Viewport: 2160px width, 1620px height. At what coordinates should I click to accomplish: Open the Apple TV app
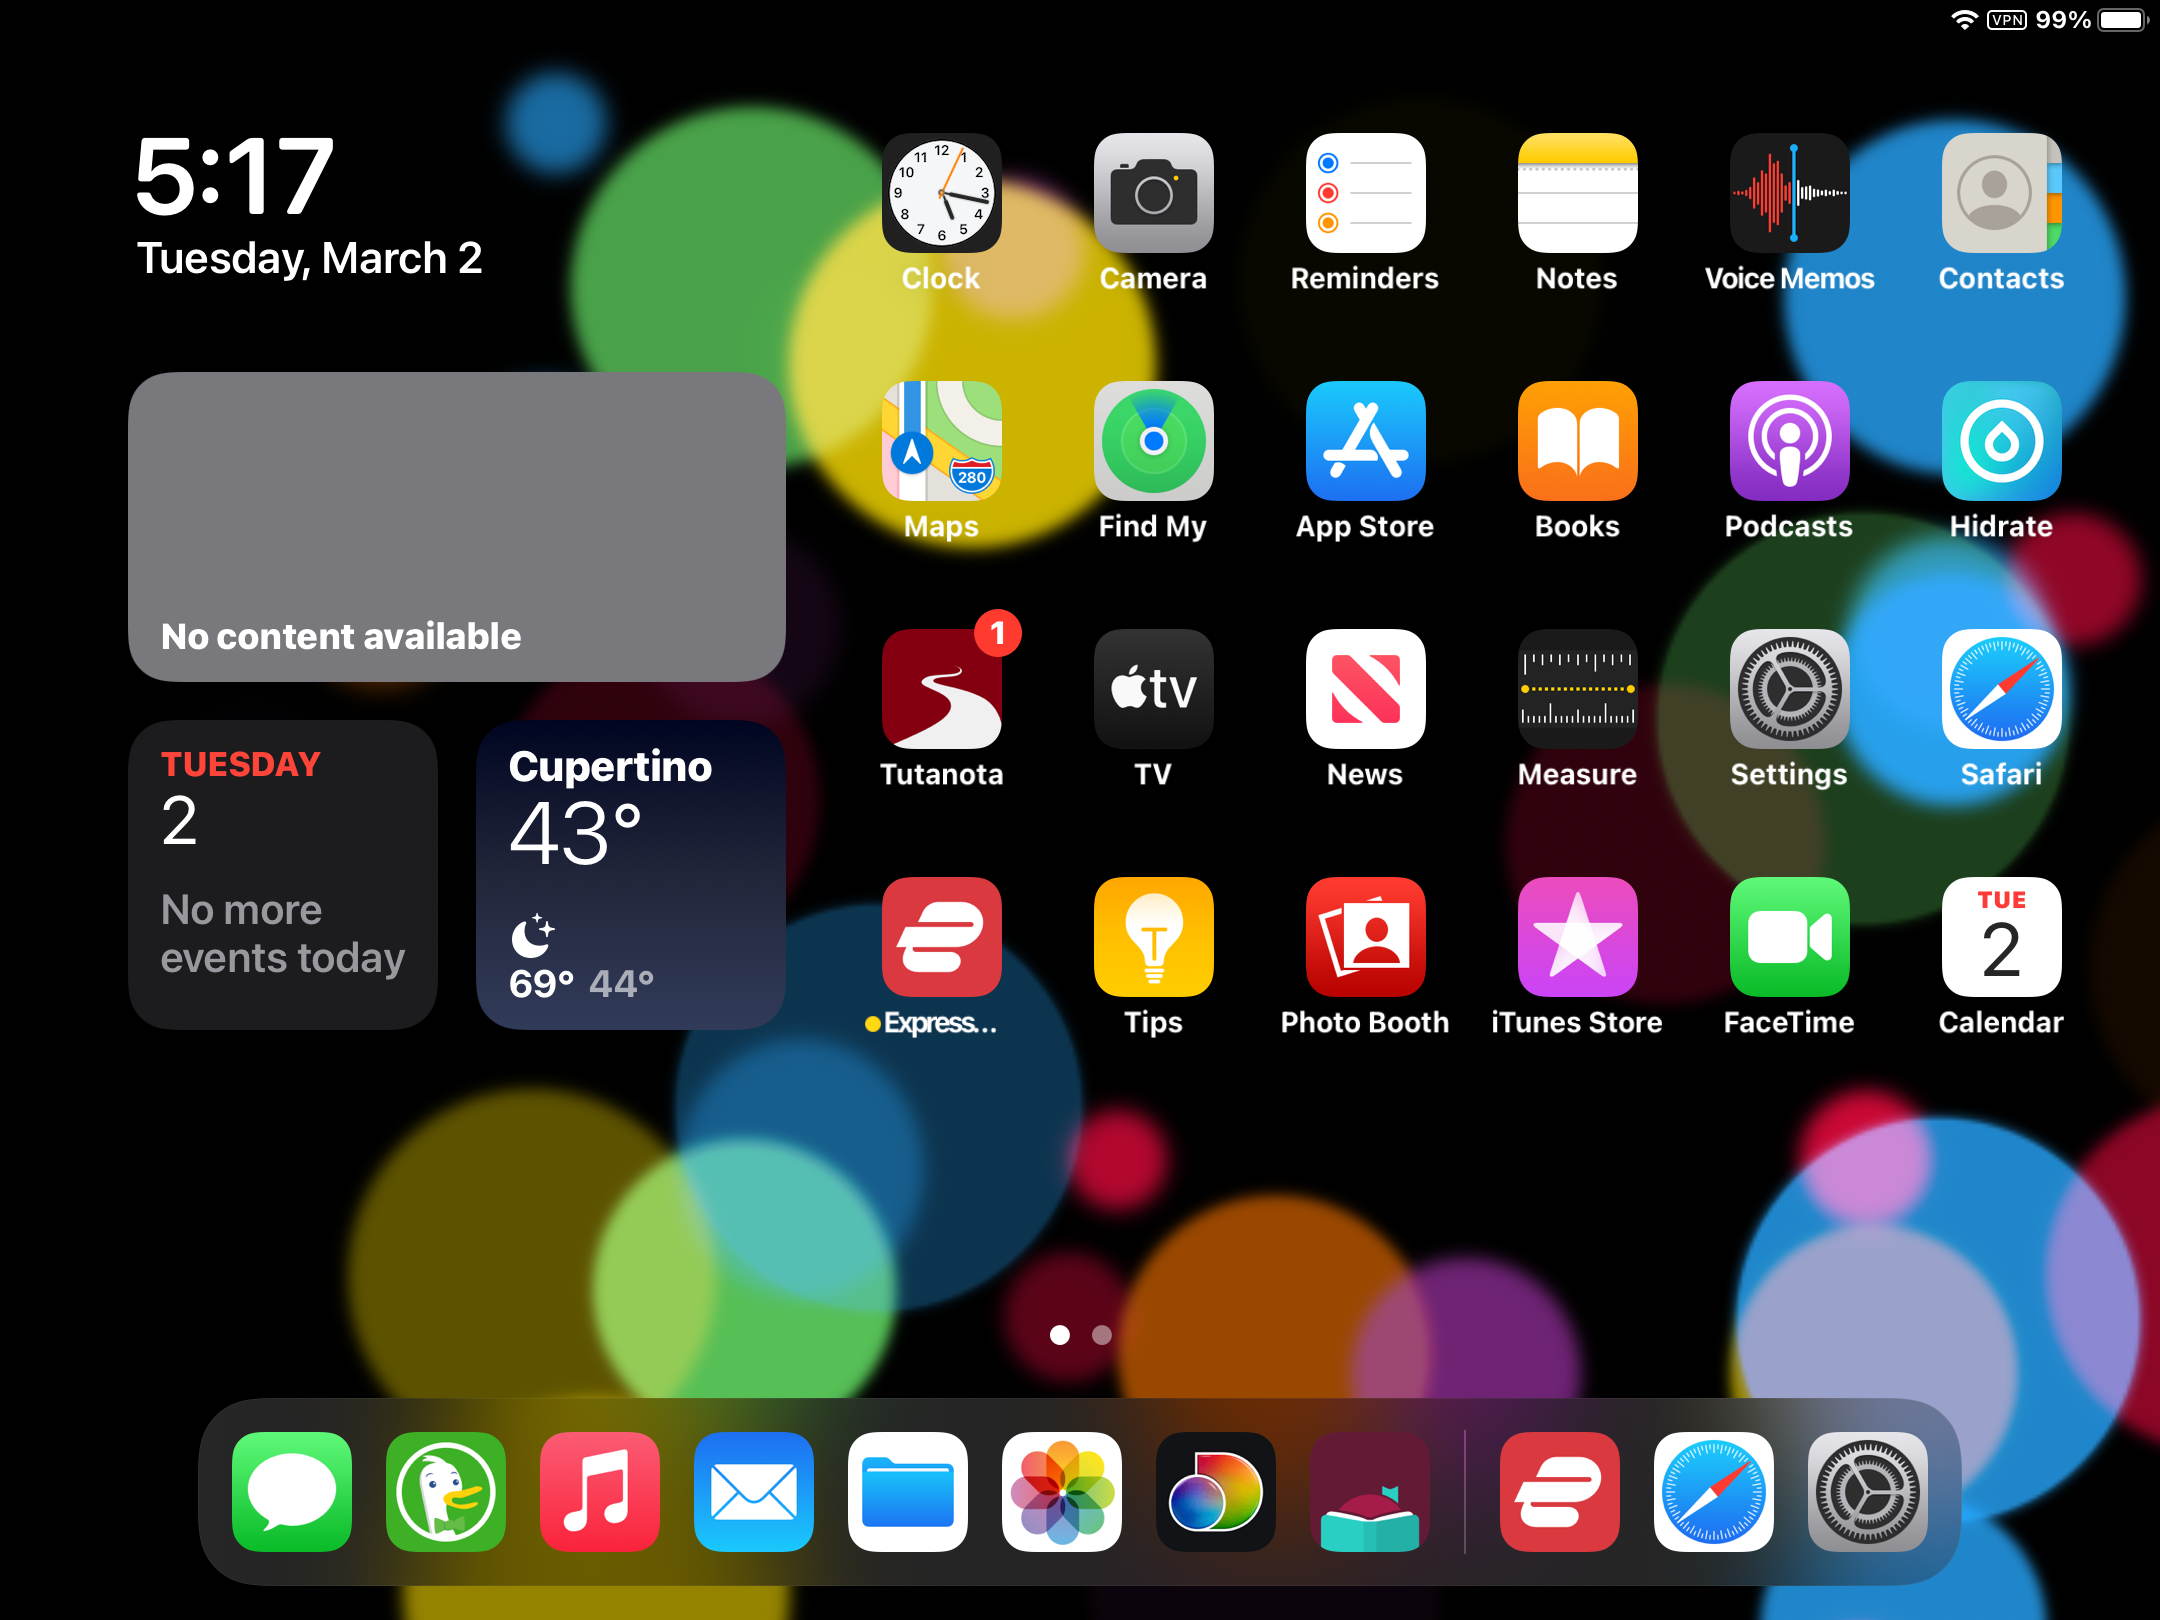pyautogui.click(x=1153, y=689)
